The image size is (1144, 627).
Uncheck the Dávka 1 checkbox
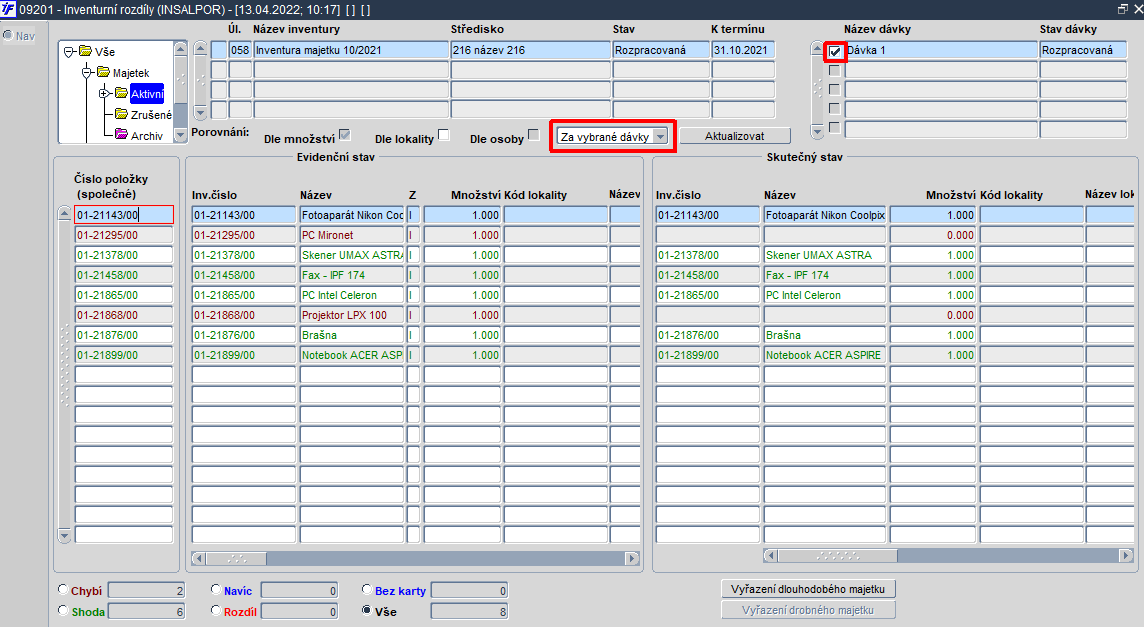point(835,51)
